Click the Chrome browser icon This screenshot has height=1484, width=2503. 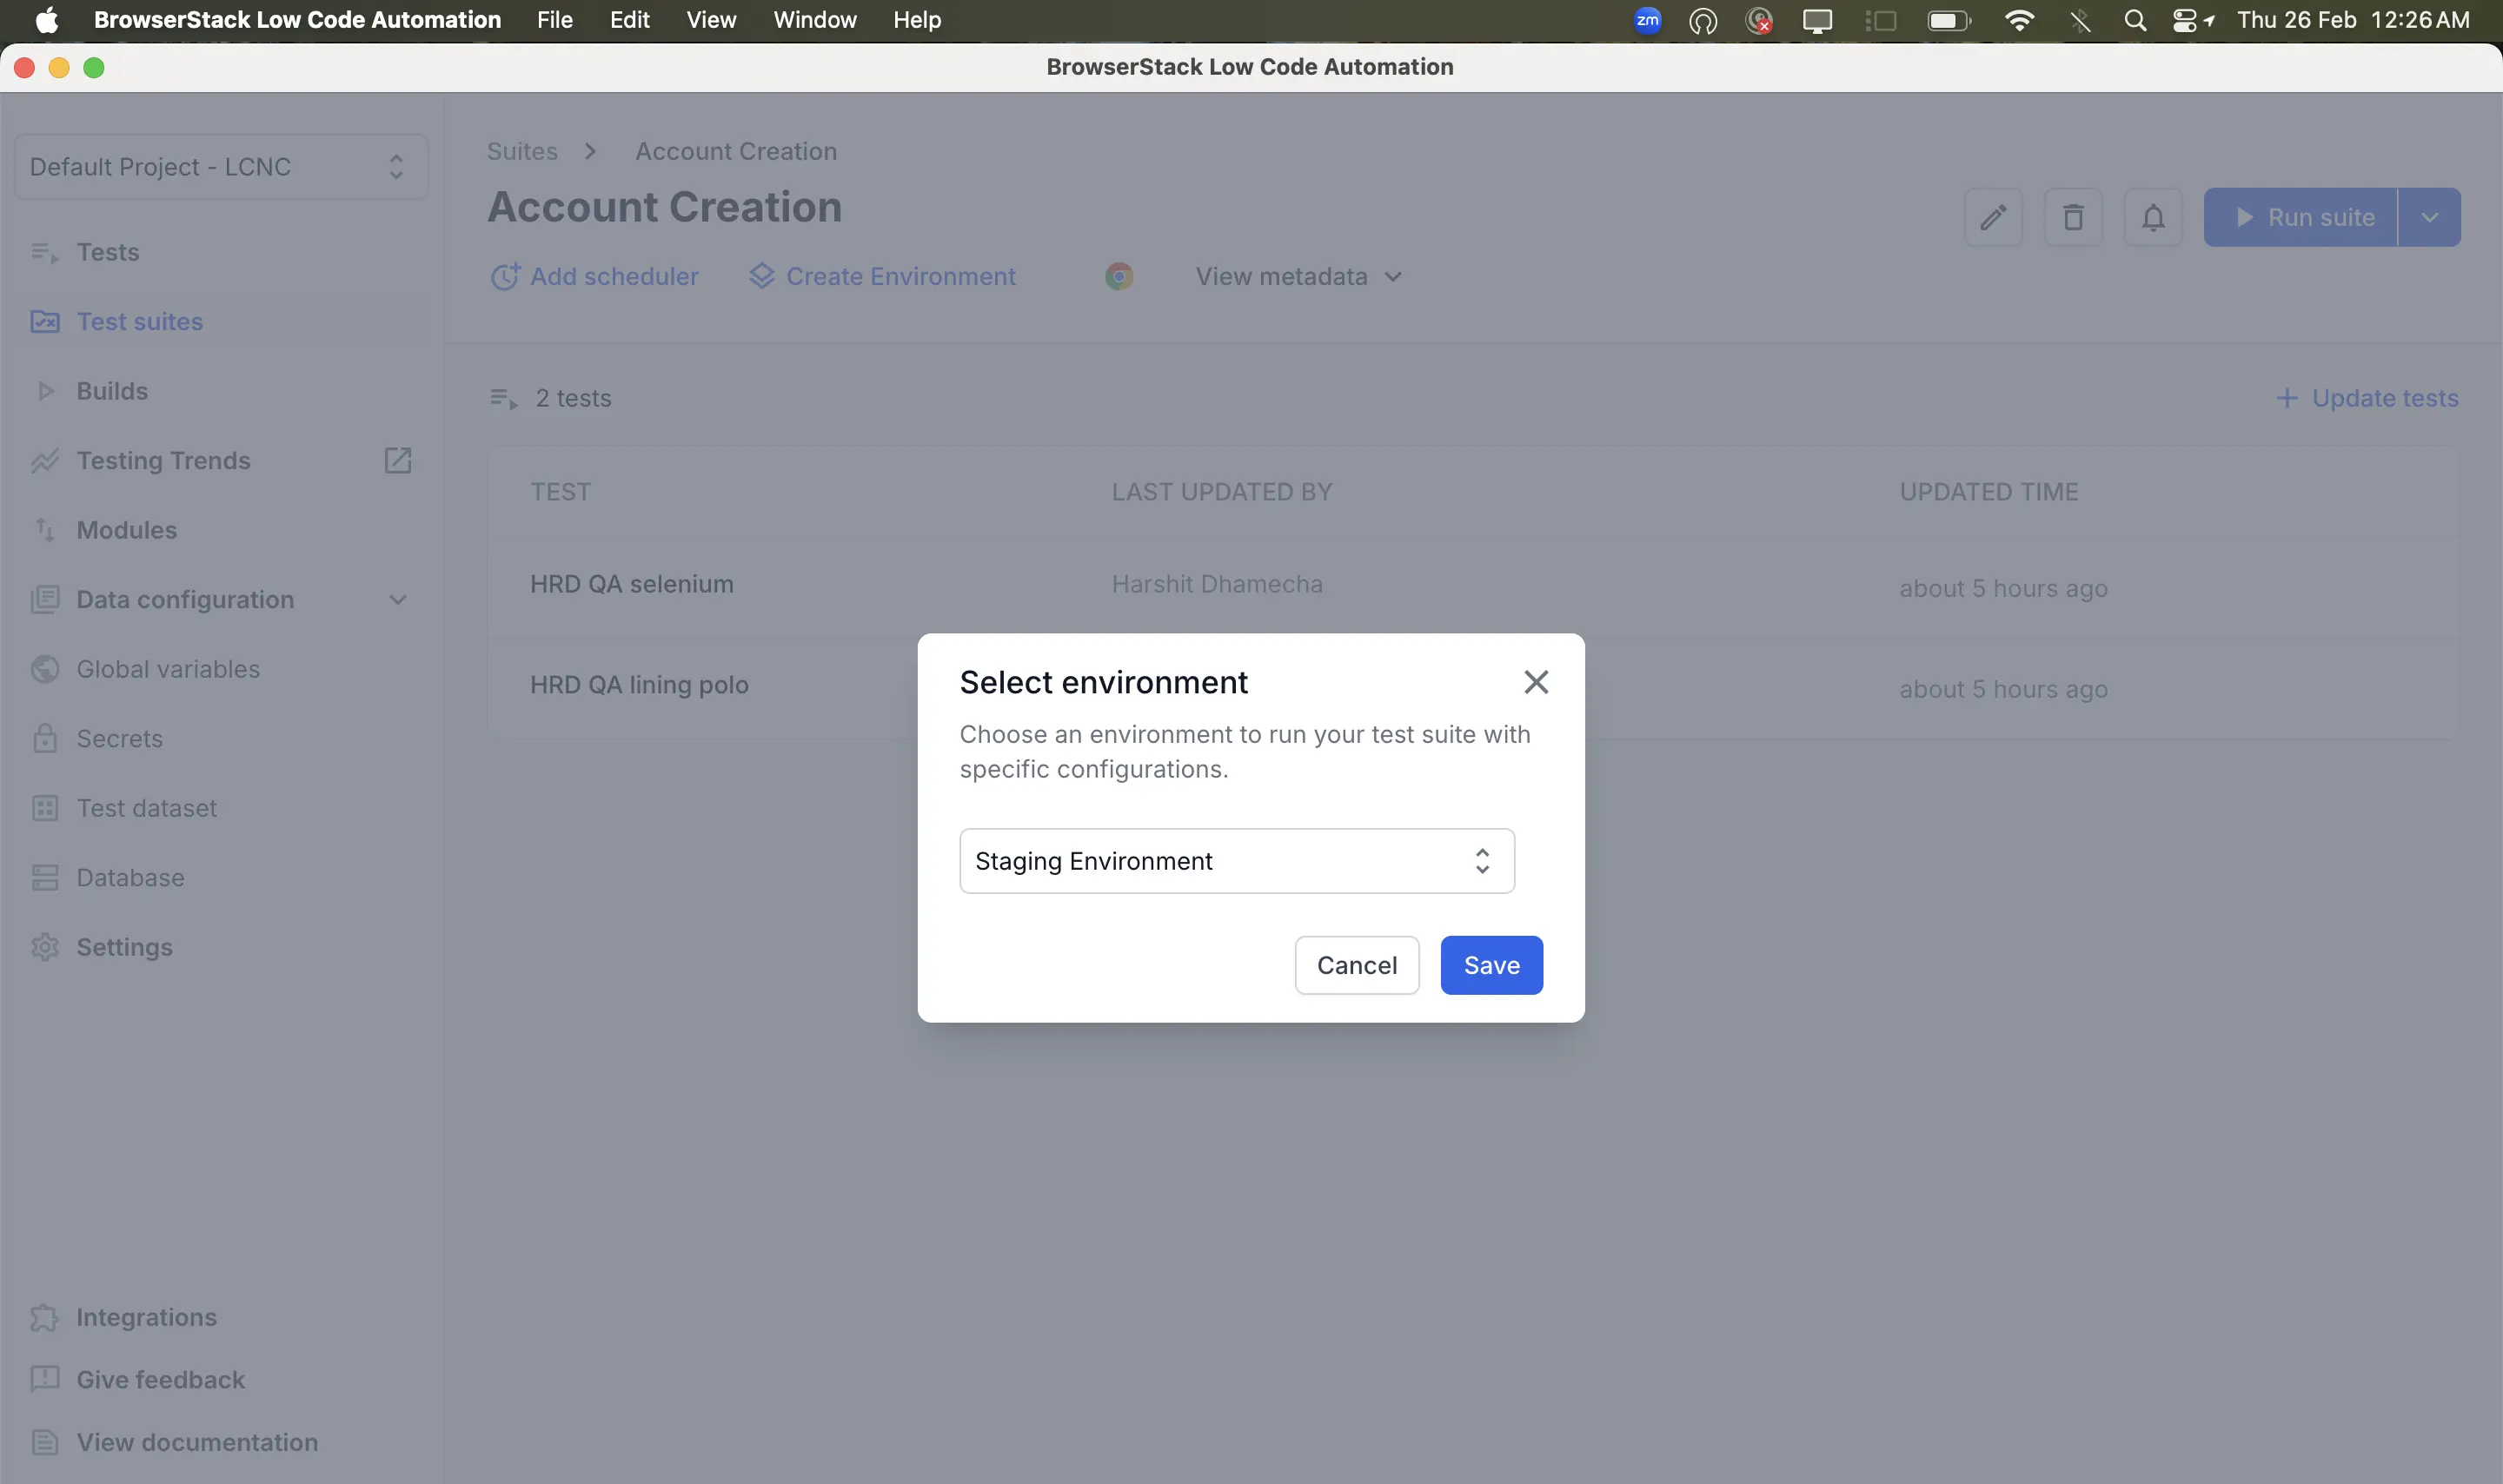1119,276
